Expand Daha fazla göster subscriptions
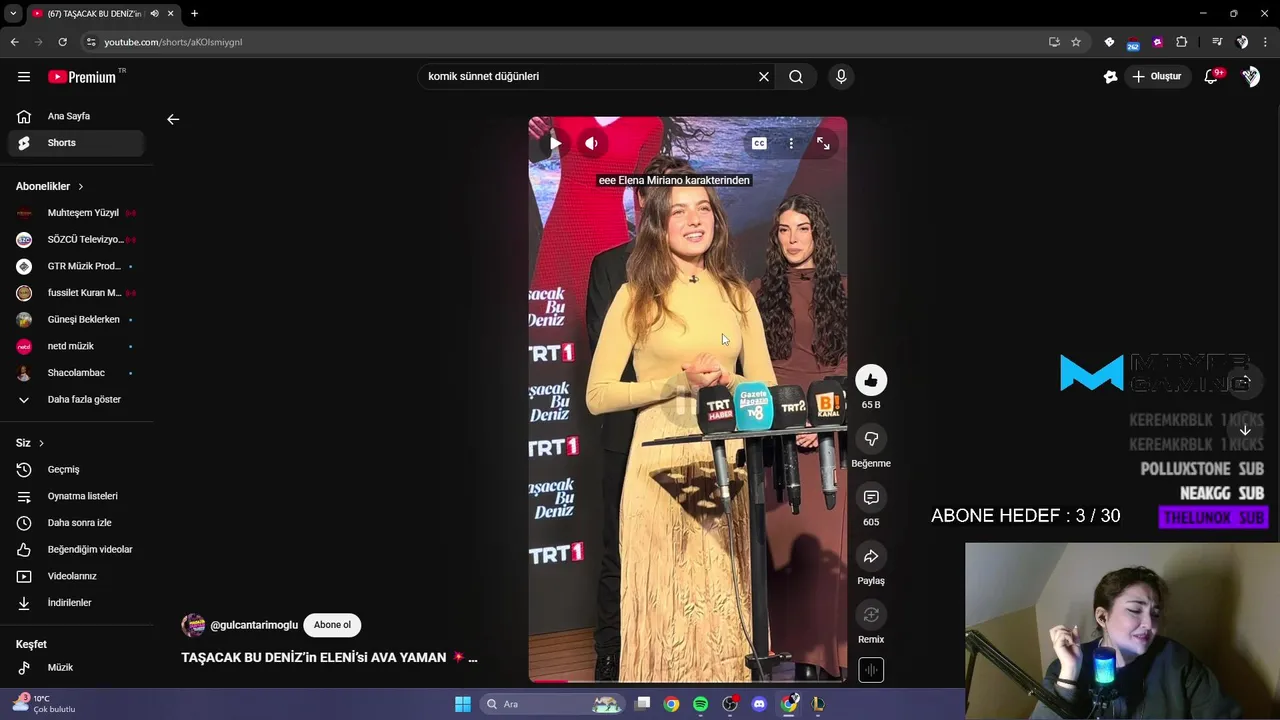Image resolution: width=1280 pixels, height=720 pixels. click(x=76, y=399)
